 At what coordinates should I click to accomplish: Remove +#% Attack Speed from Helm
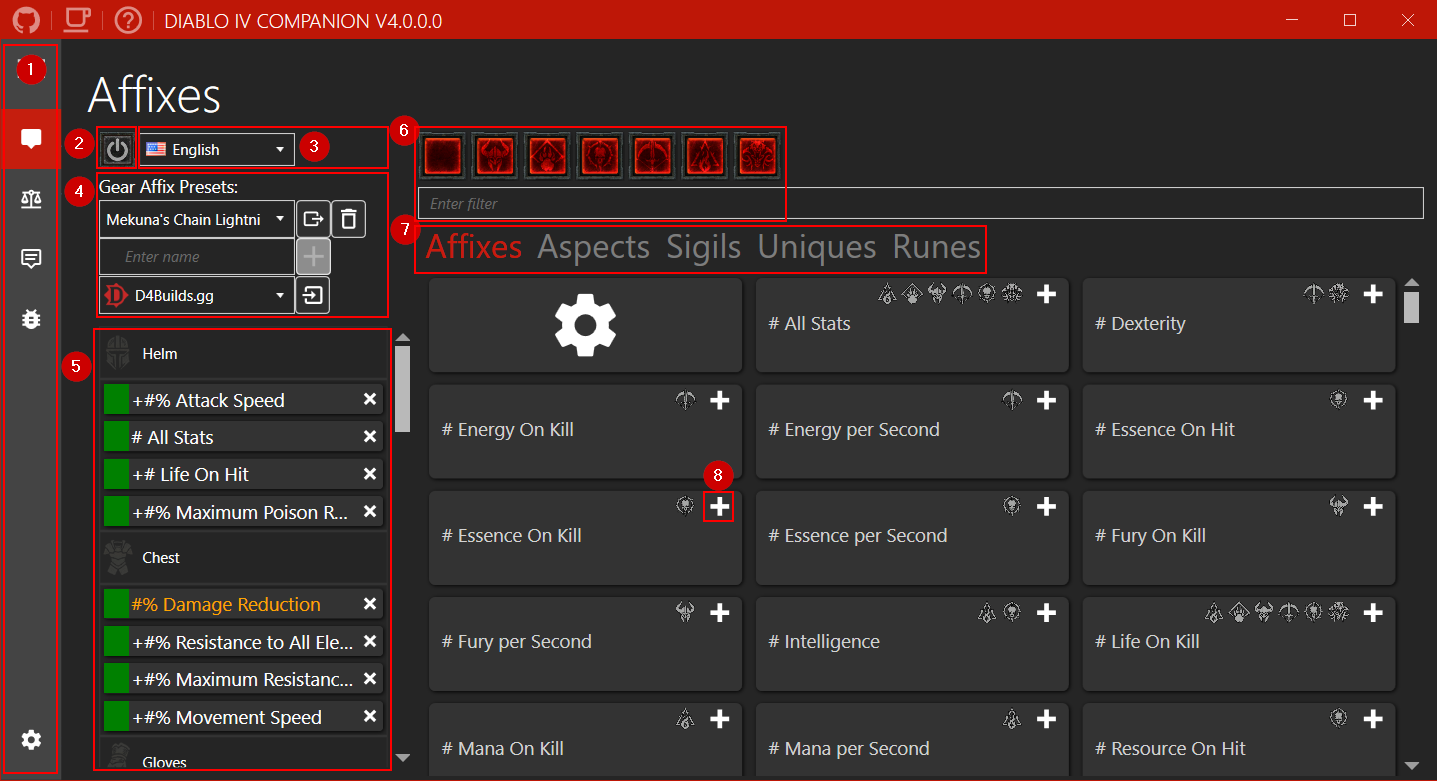(370, 400)
